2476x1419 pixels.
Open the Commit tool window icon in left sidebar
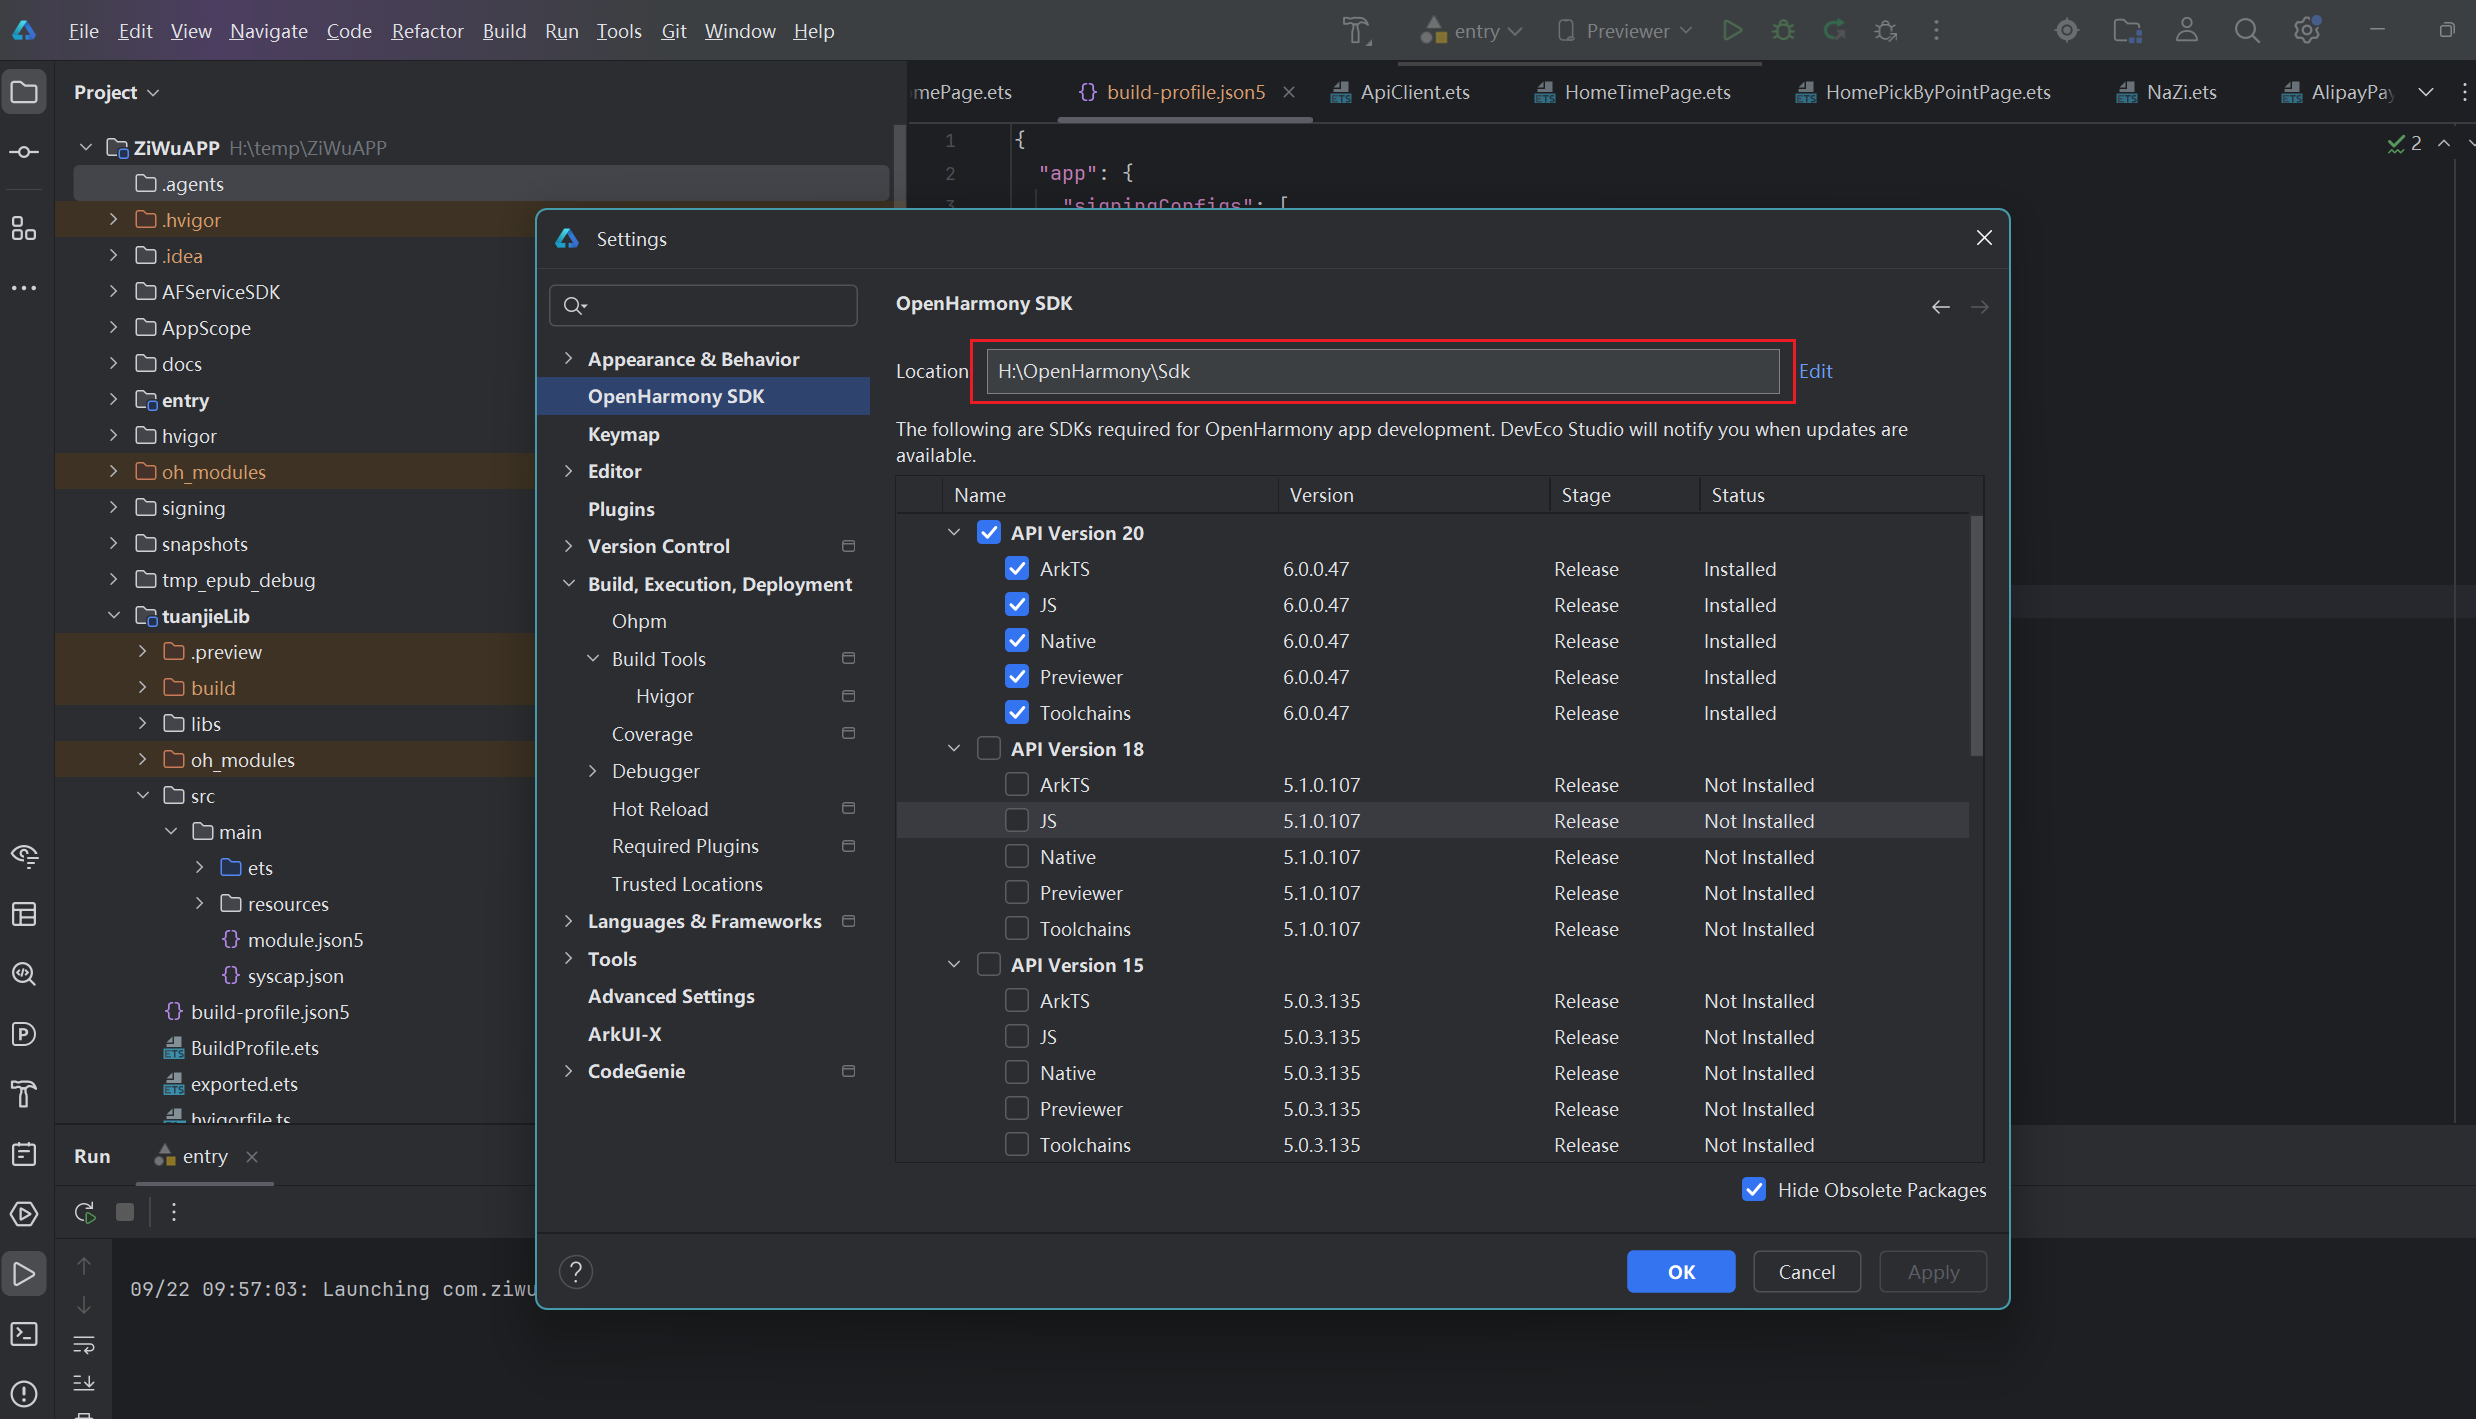24,153
